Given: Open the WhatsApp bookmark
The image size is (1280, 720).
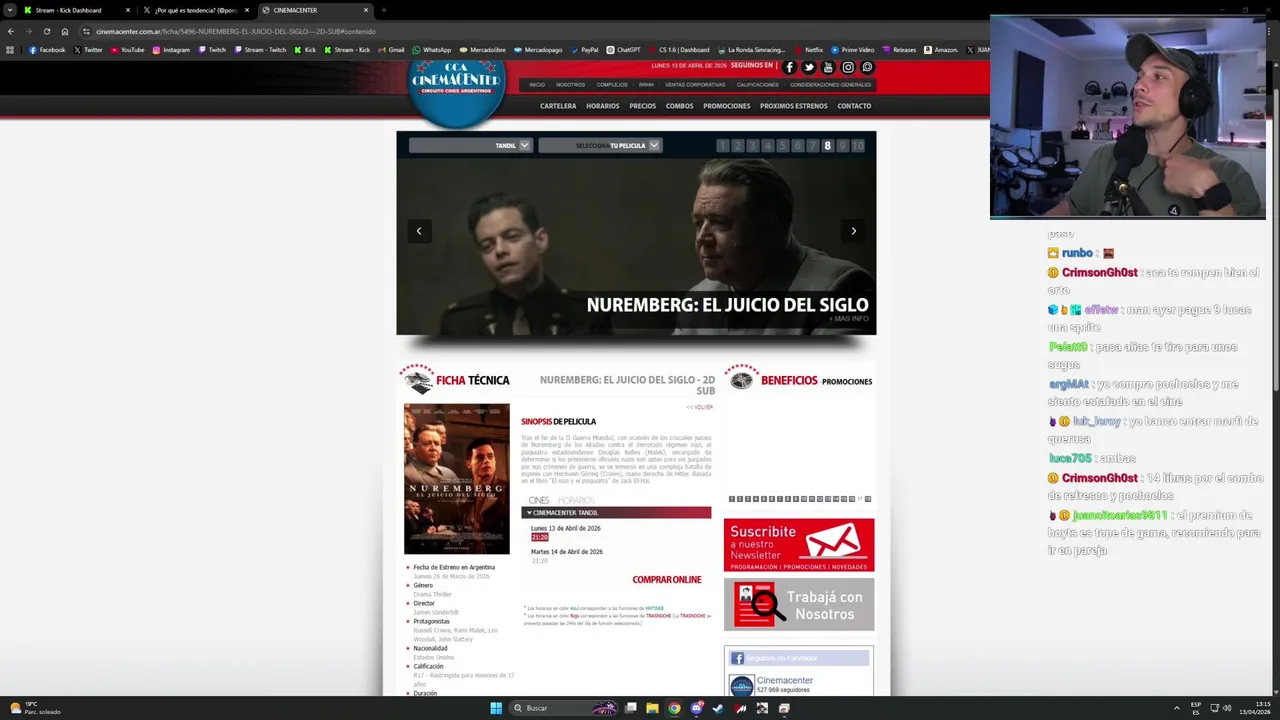Looking at the screenshot, I should pyautogui.click(x=432, y=50).
